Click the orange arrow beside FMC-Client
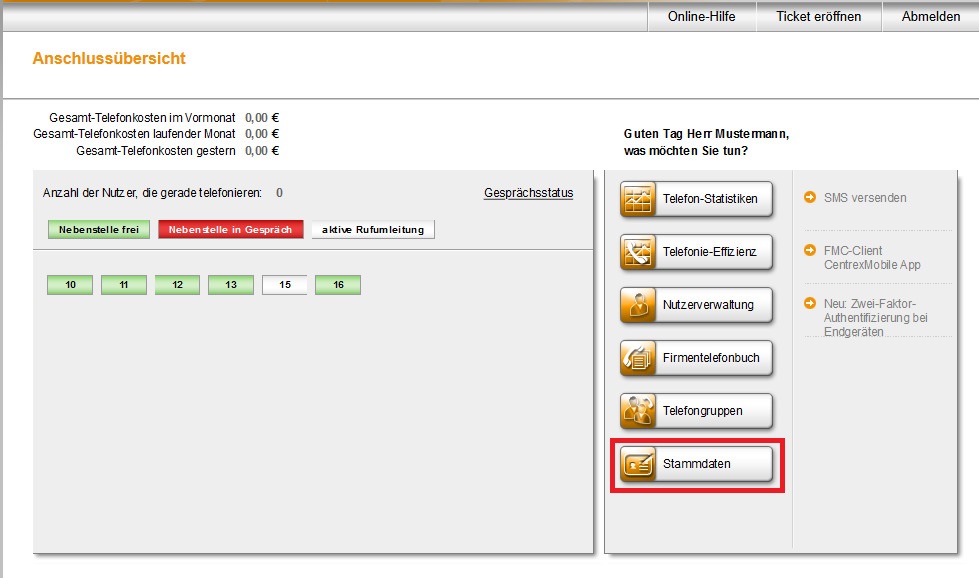This screenshot has height=578, width=979. pyautogui.click(x=810, y=251)
